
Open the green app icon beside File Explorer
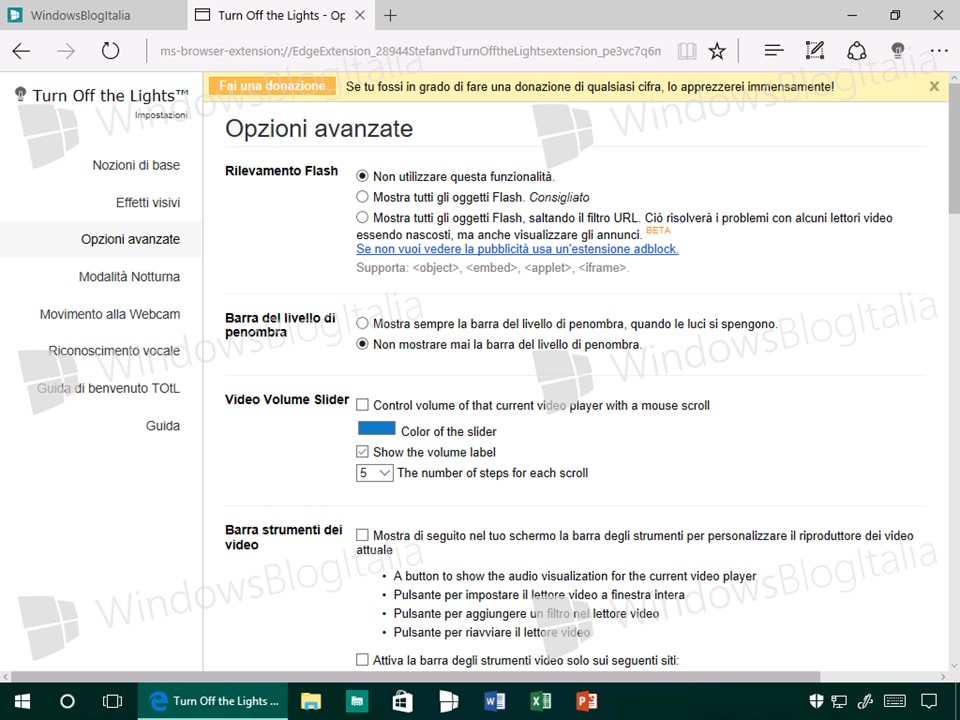pos(356,701)
